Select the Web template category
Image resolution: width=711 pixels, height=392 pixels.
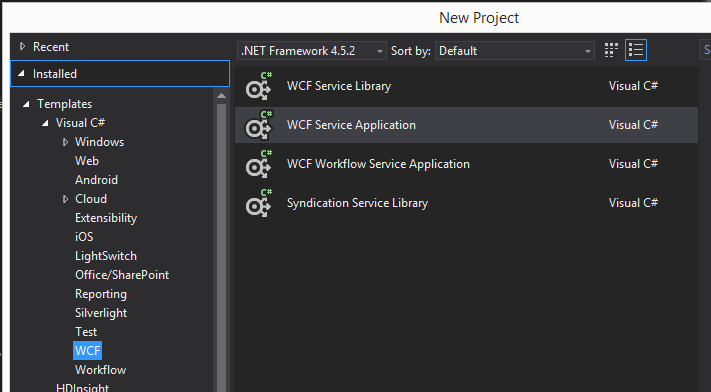[87, 161]
